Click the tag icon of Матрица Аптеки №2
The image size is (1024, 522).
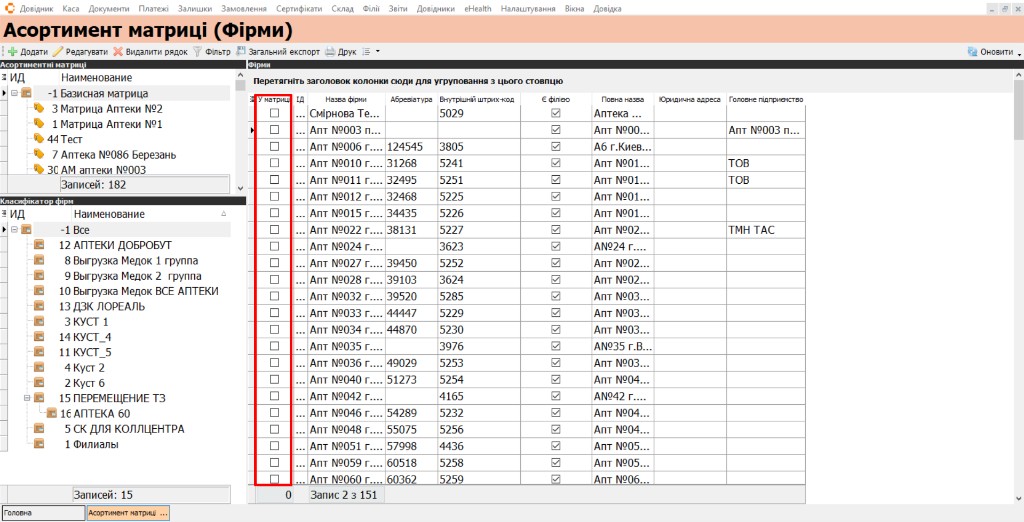tap(39, 108)
